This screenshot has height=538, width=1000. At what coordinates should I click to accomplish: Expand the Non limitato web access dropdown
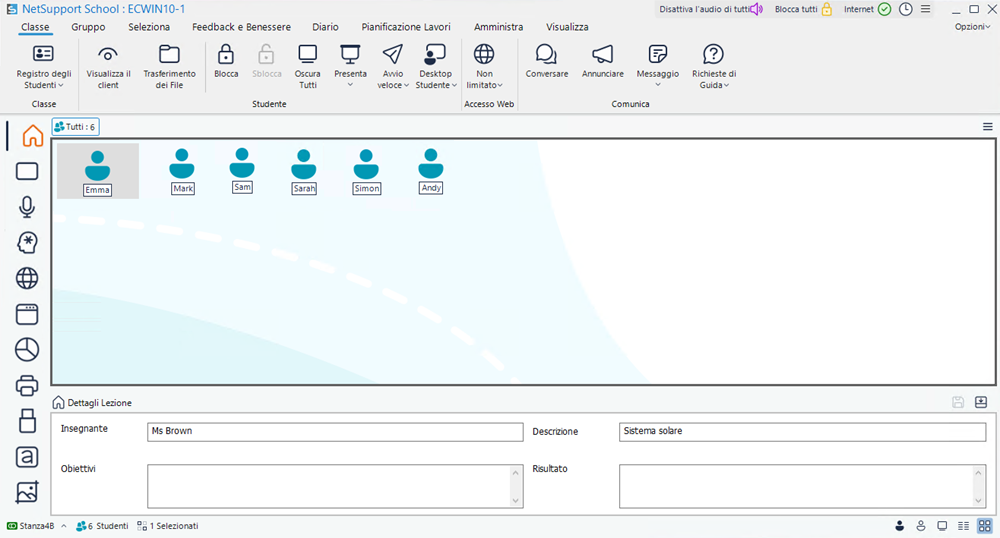[484, 85]
